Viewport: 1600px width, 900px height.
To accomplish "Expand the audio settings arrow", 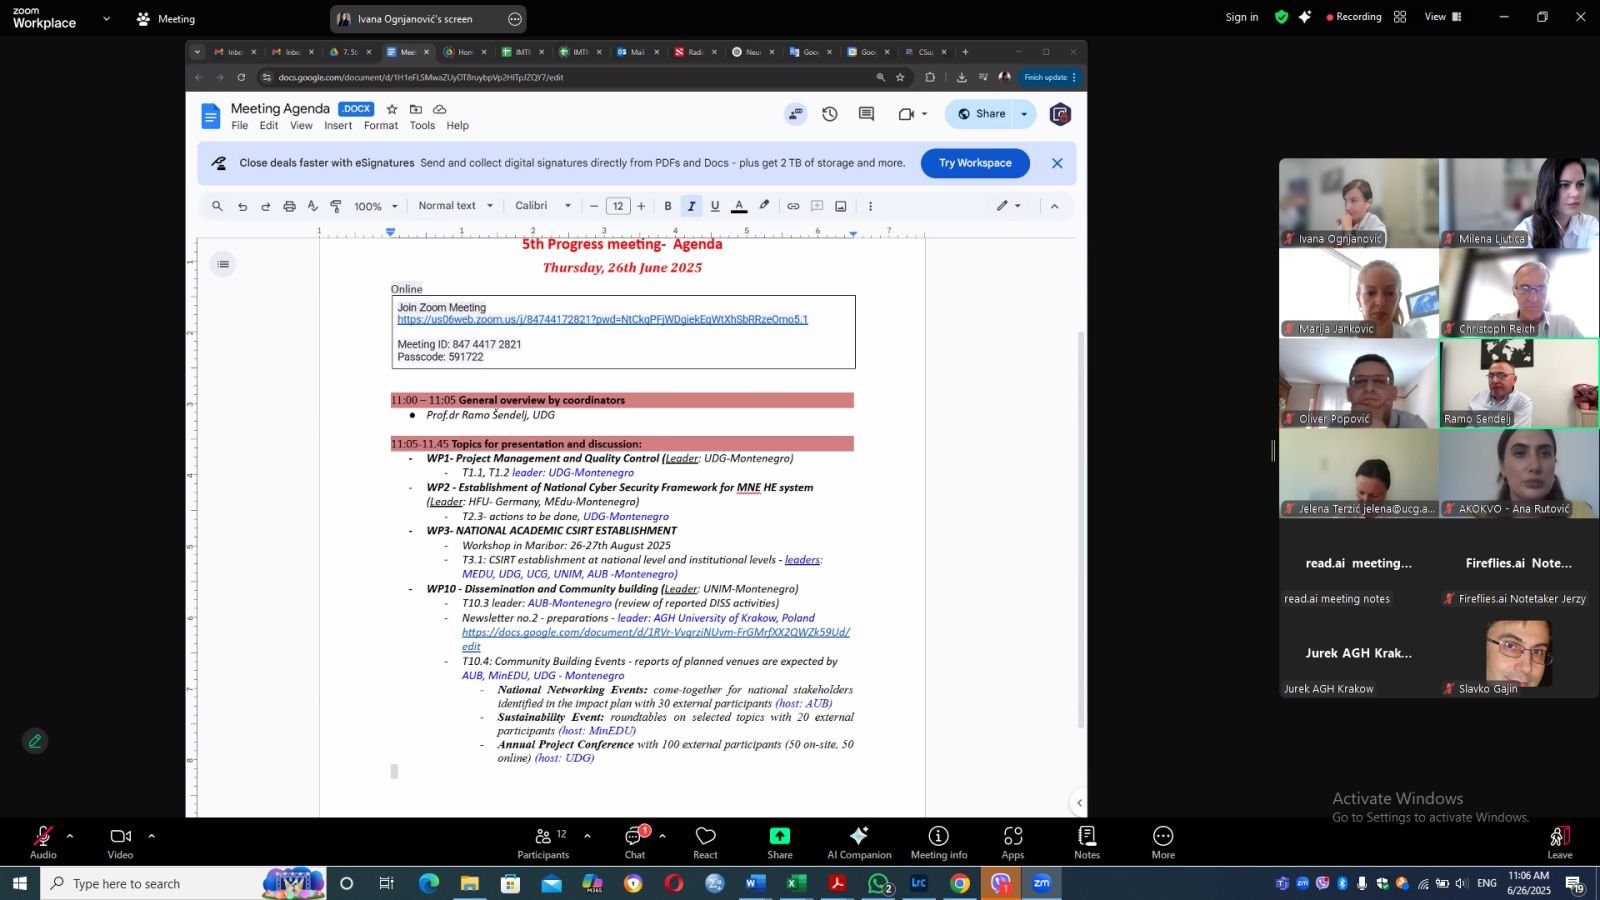I will click(70, 836).
